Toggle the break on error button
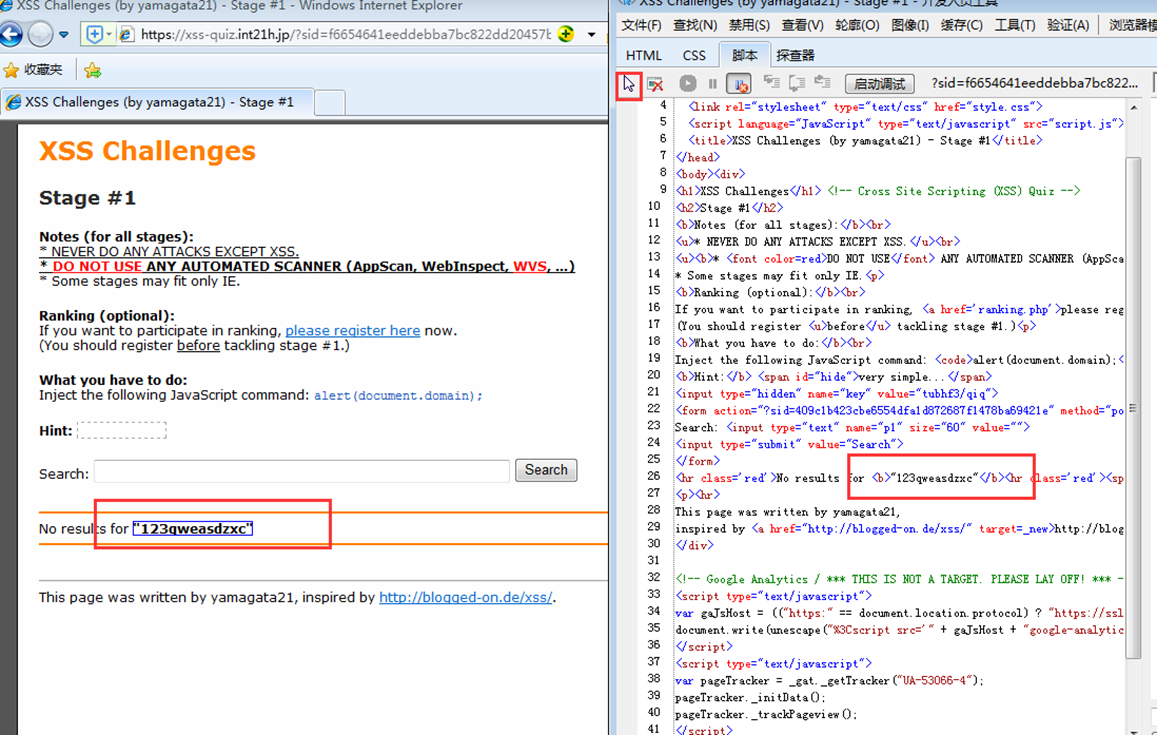 (x=739, y=83)
